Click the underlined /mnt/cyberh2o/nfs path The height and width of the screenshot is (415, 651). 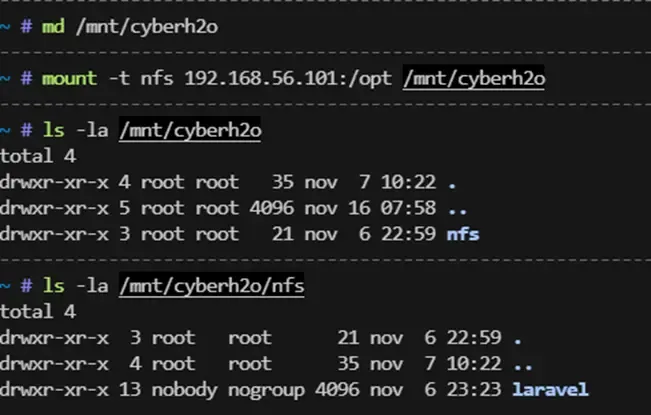(x=211, y=286)
